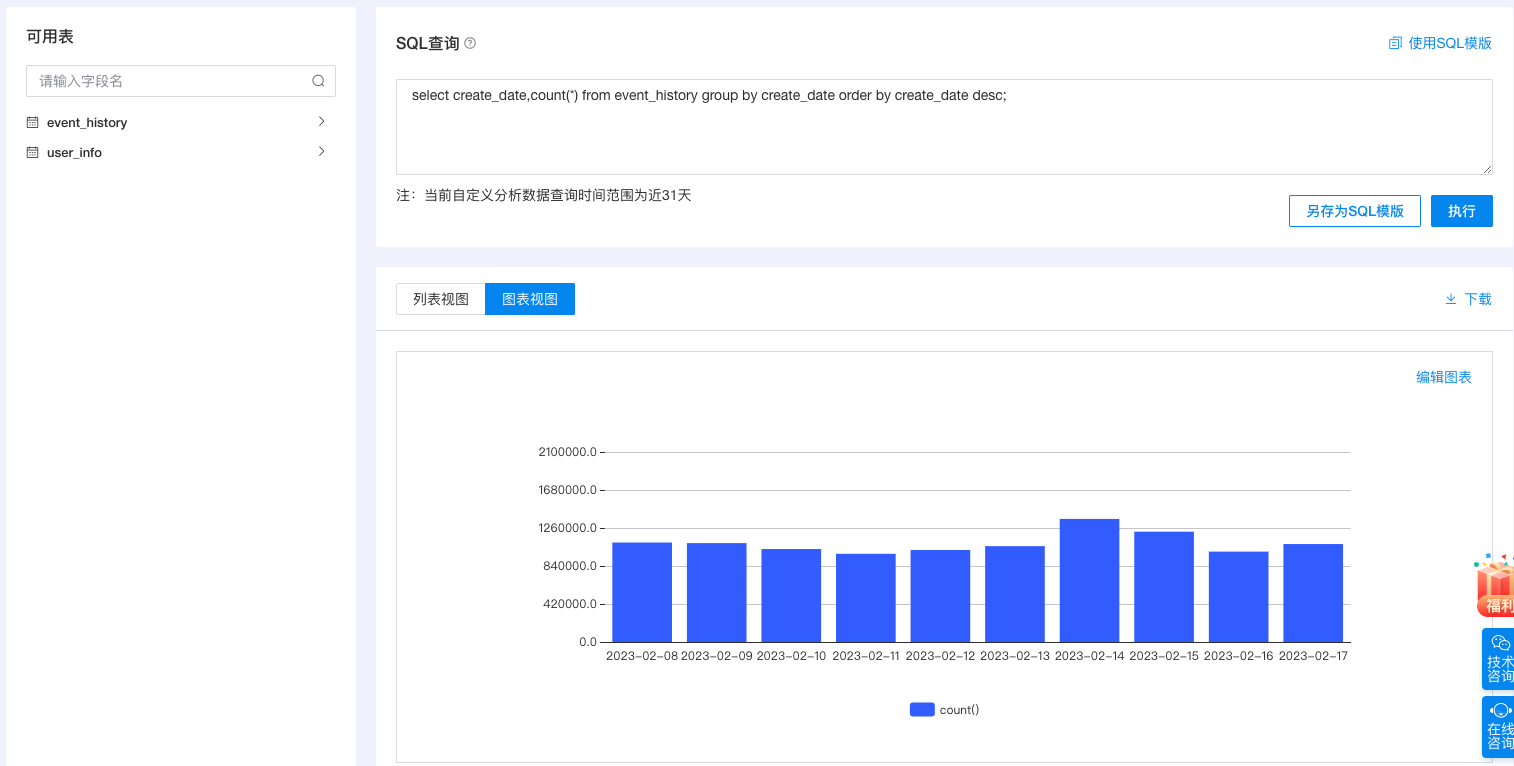Viewport: 1514px width, 766px height.
Task: Expand the user_info table chevron
Action: [x=321, y=152]
